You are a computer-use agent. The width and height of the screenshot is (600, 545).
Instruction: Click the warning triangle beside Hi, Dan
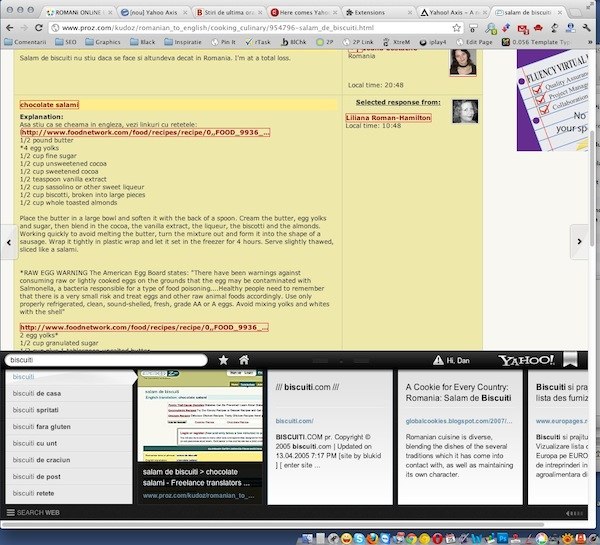point(438,360)
